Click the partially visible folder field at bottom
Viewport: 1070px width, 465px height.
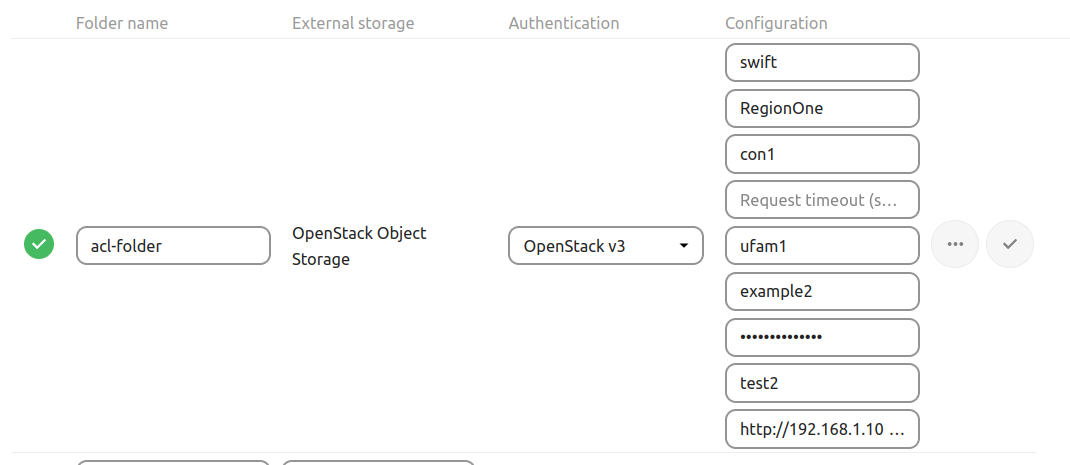(173, 462)
